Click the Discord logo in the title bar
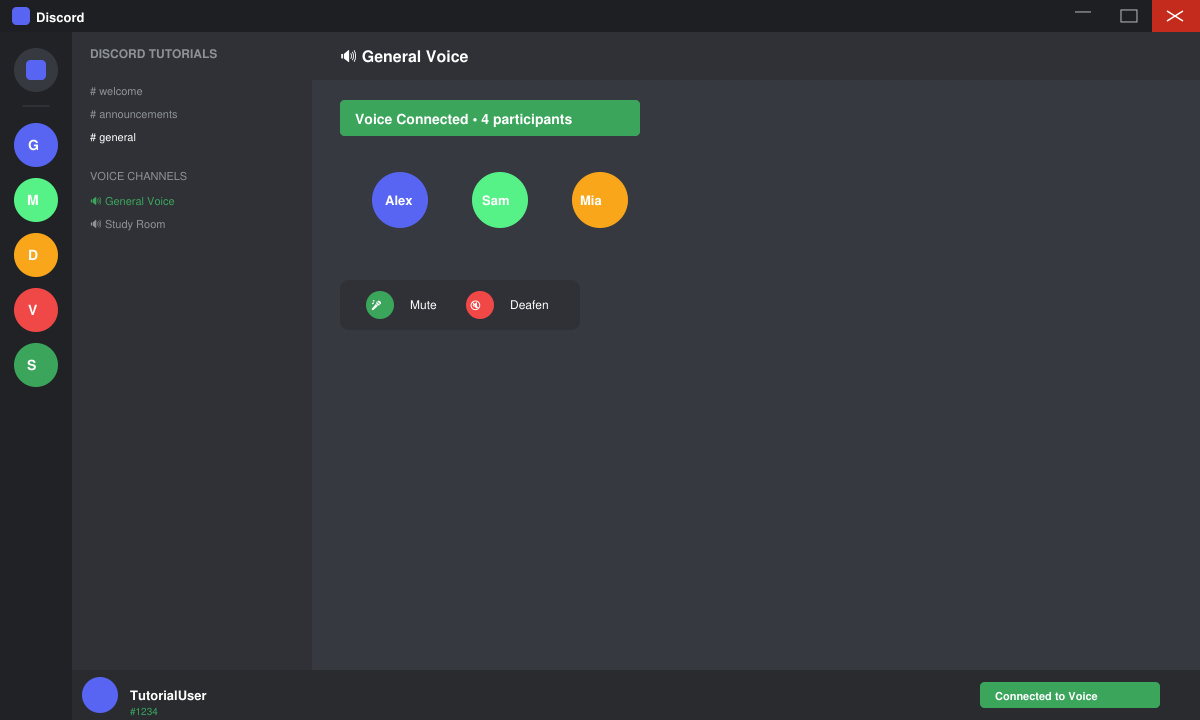The image size is (1200, 720). click(21, 16)
